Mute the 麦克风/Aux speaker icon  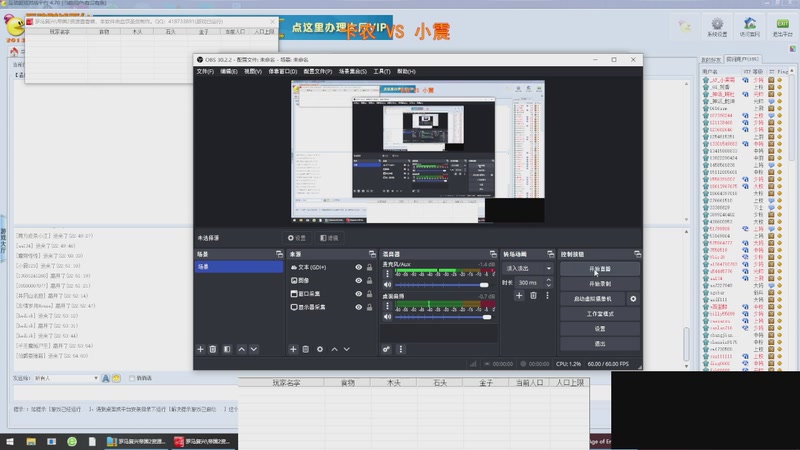coord(387,285)
